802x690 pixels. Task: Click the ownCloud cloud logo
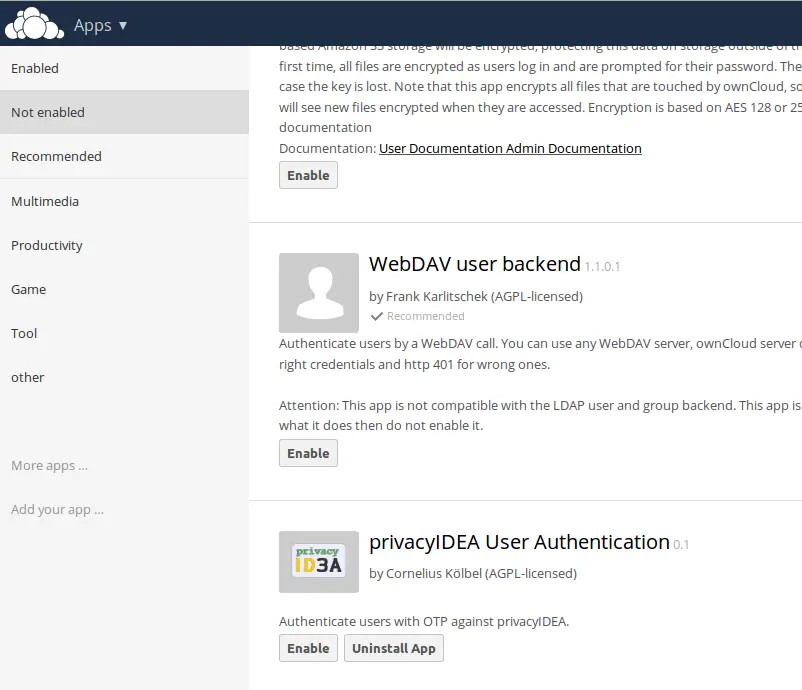34,24
